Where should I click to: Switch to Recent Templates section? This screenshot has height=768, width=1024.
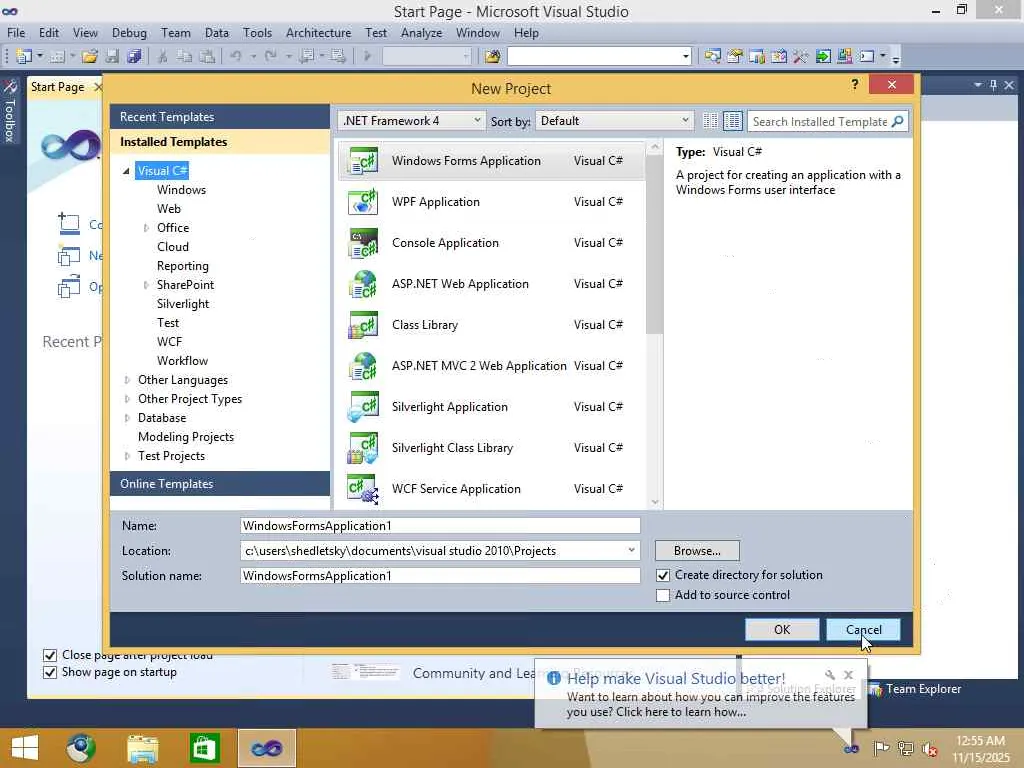(220, 117)
